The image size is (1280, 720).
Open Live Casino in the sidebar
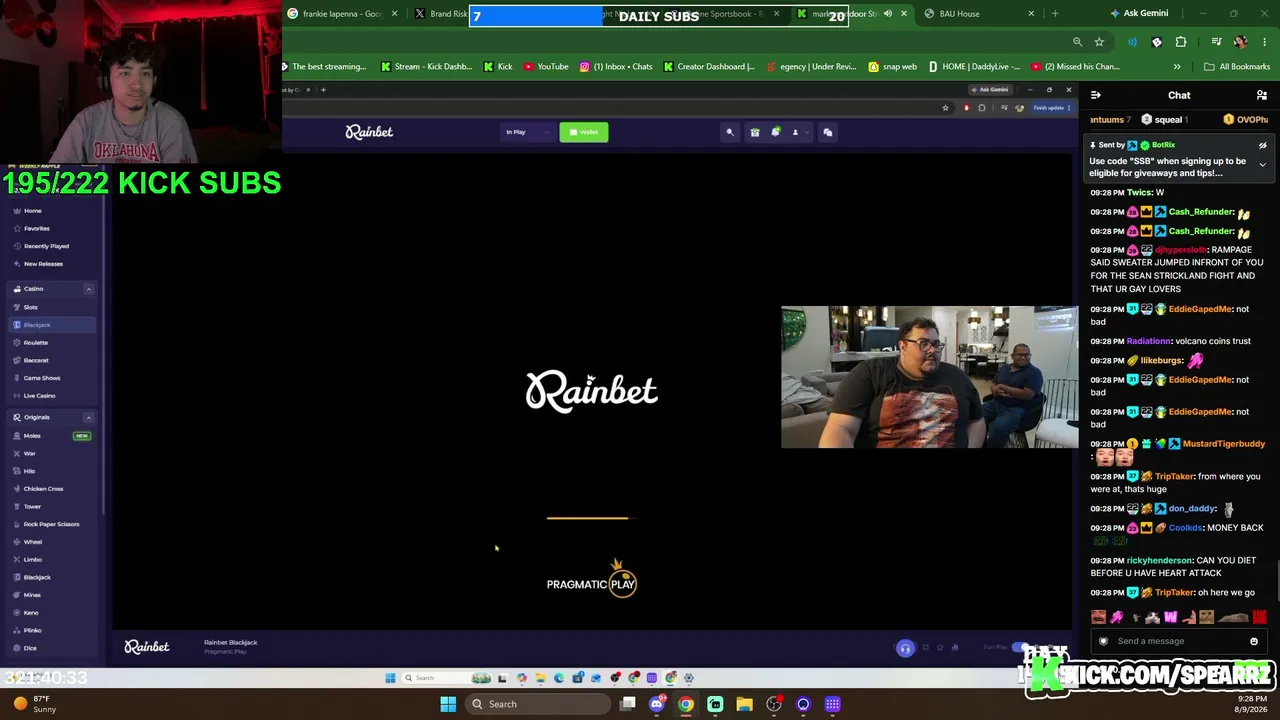pyautogui.click(x=39, y=396)
